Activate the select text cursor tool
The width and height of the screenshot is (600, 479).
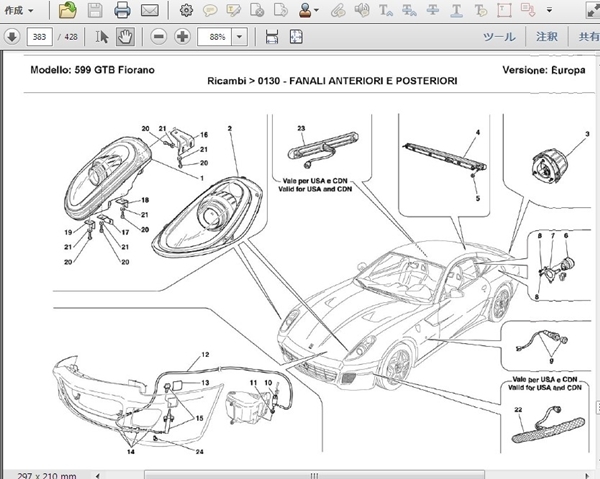click(102, 37)
